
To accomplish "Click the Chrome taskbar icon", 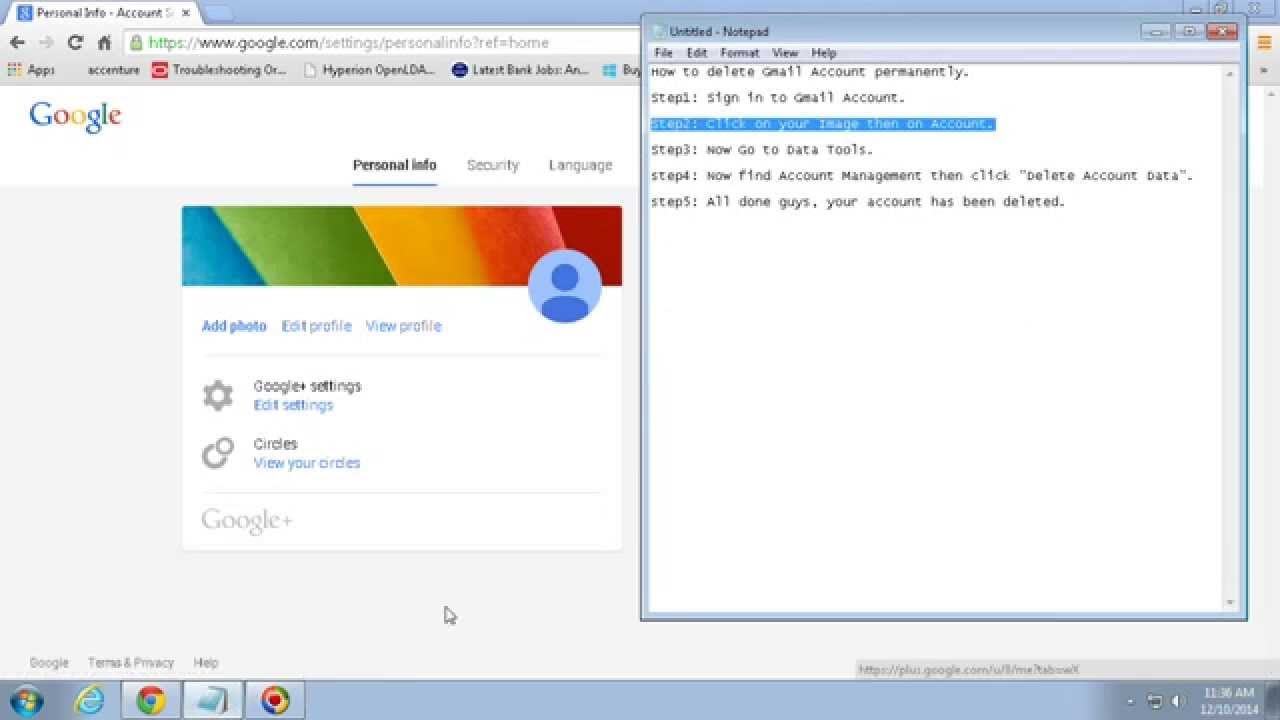I will tap(151, 700).
